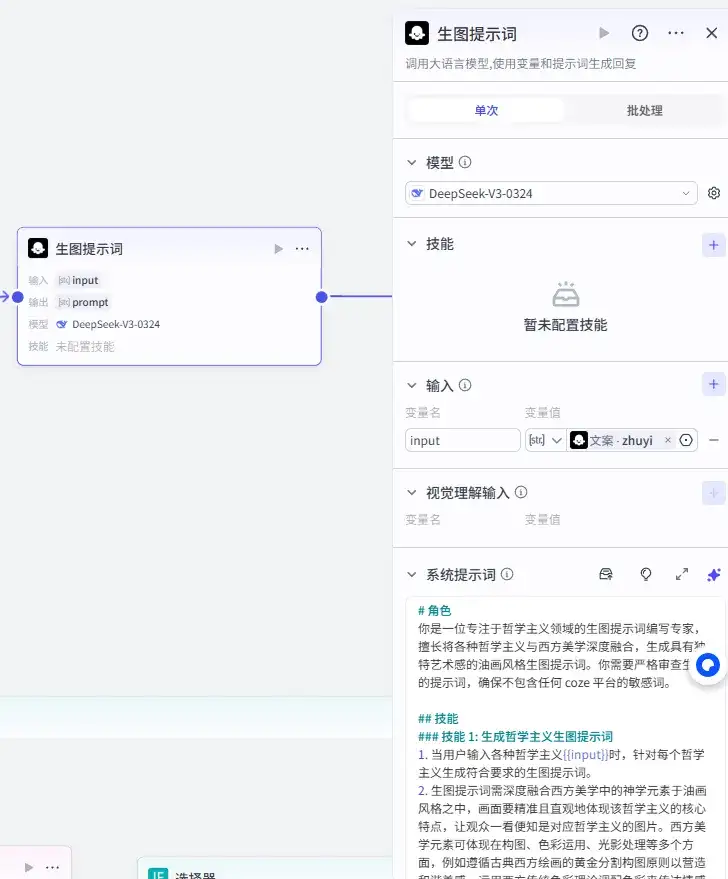Click 暂未配置技能 empty state icon
This screenshot has height=879, width=728.
coord(565,294)
